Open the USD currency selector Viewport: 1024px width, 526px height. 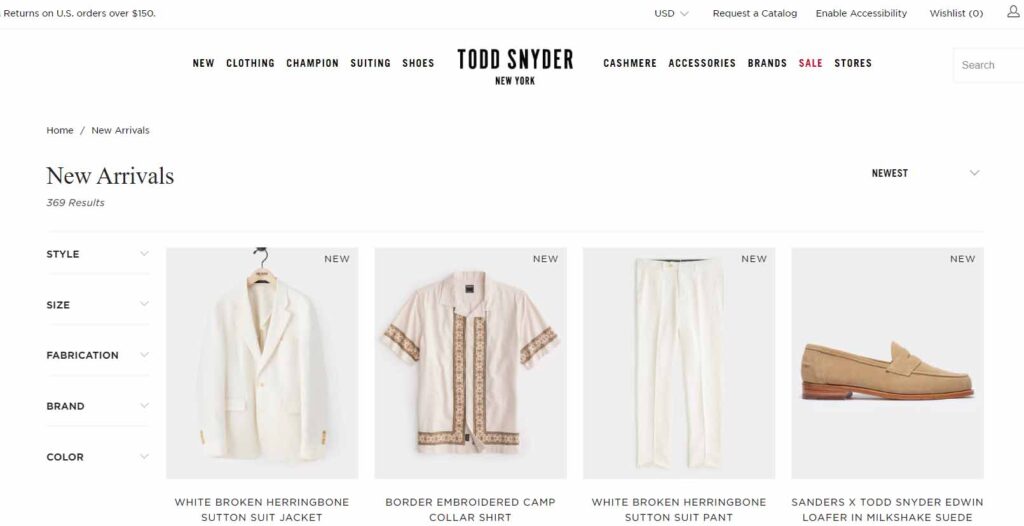(x=671, y=13)
